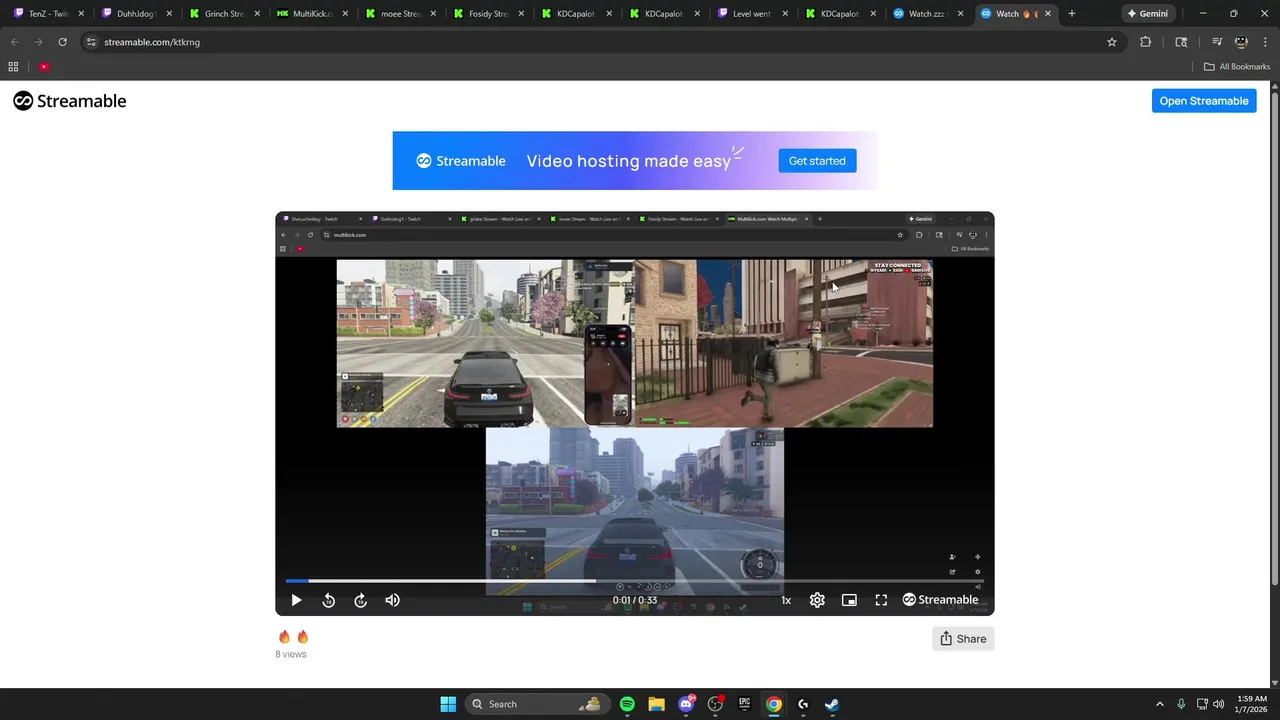
Task: Click the streamable.com address bar
Action: [x=600, y=42]
